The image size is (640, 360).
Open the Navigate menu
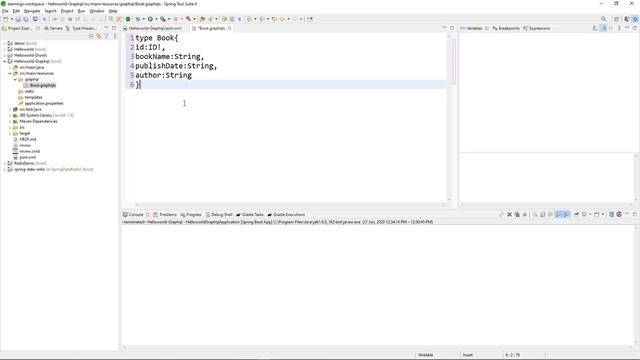32,11
